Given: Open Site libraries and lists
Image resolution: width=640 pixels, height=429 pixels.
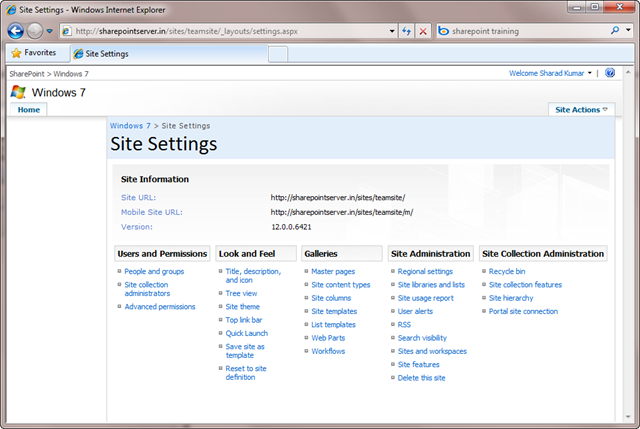Looking at the screenshot, I should coord(431,285).
